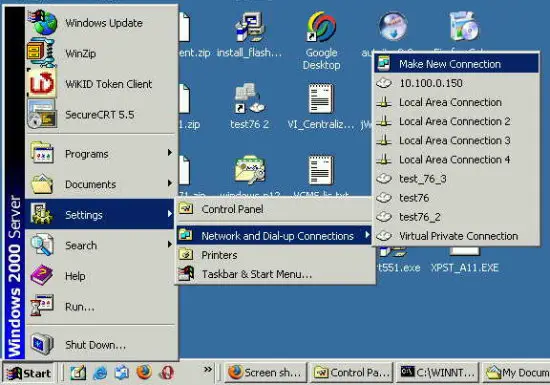Open Taskbar & Start Menu... settings
This screenshot has height=385, width=550.
(274, 274)
